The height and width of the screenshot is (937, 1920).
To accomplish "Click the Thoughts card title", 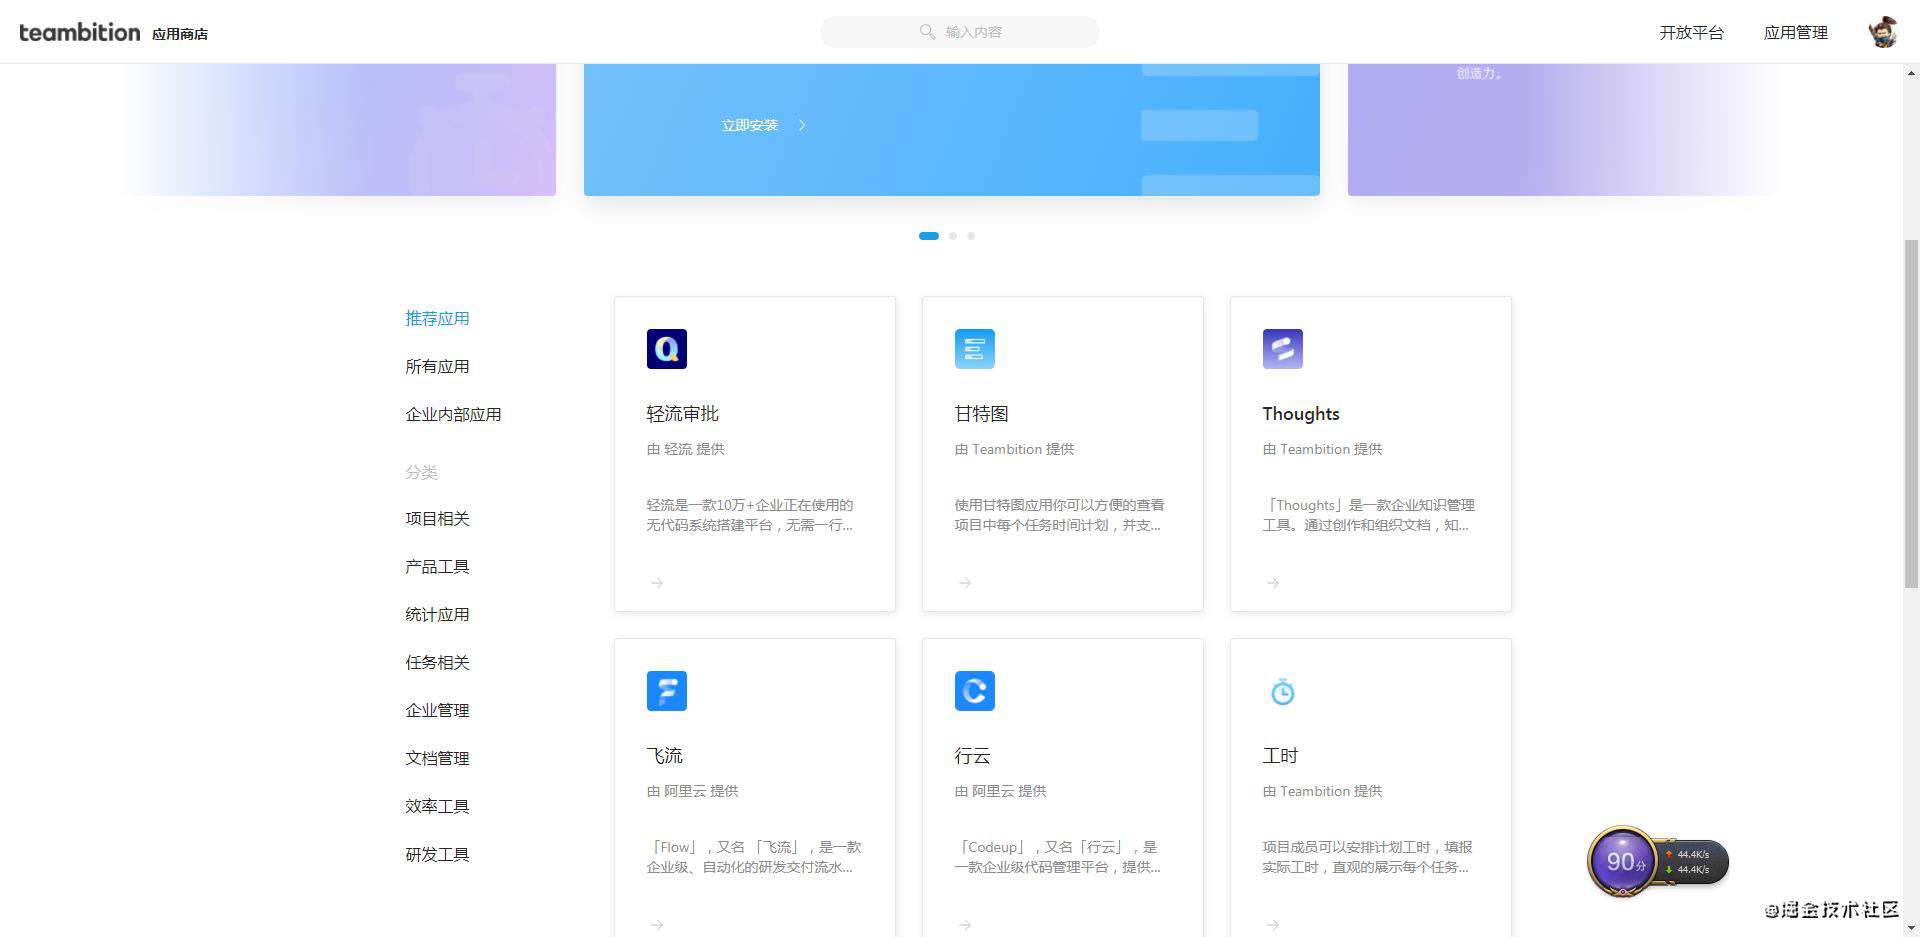I will point(1300,414).
